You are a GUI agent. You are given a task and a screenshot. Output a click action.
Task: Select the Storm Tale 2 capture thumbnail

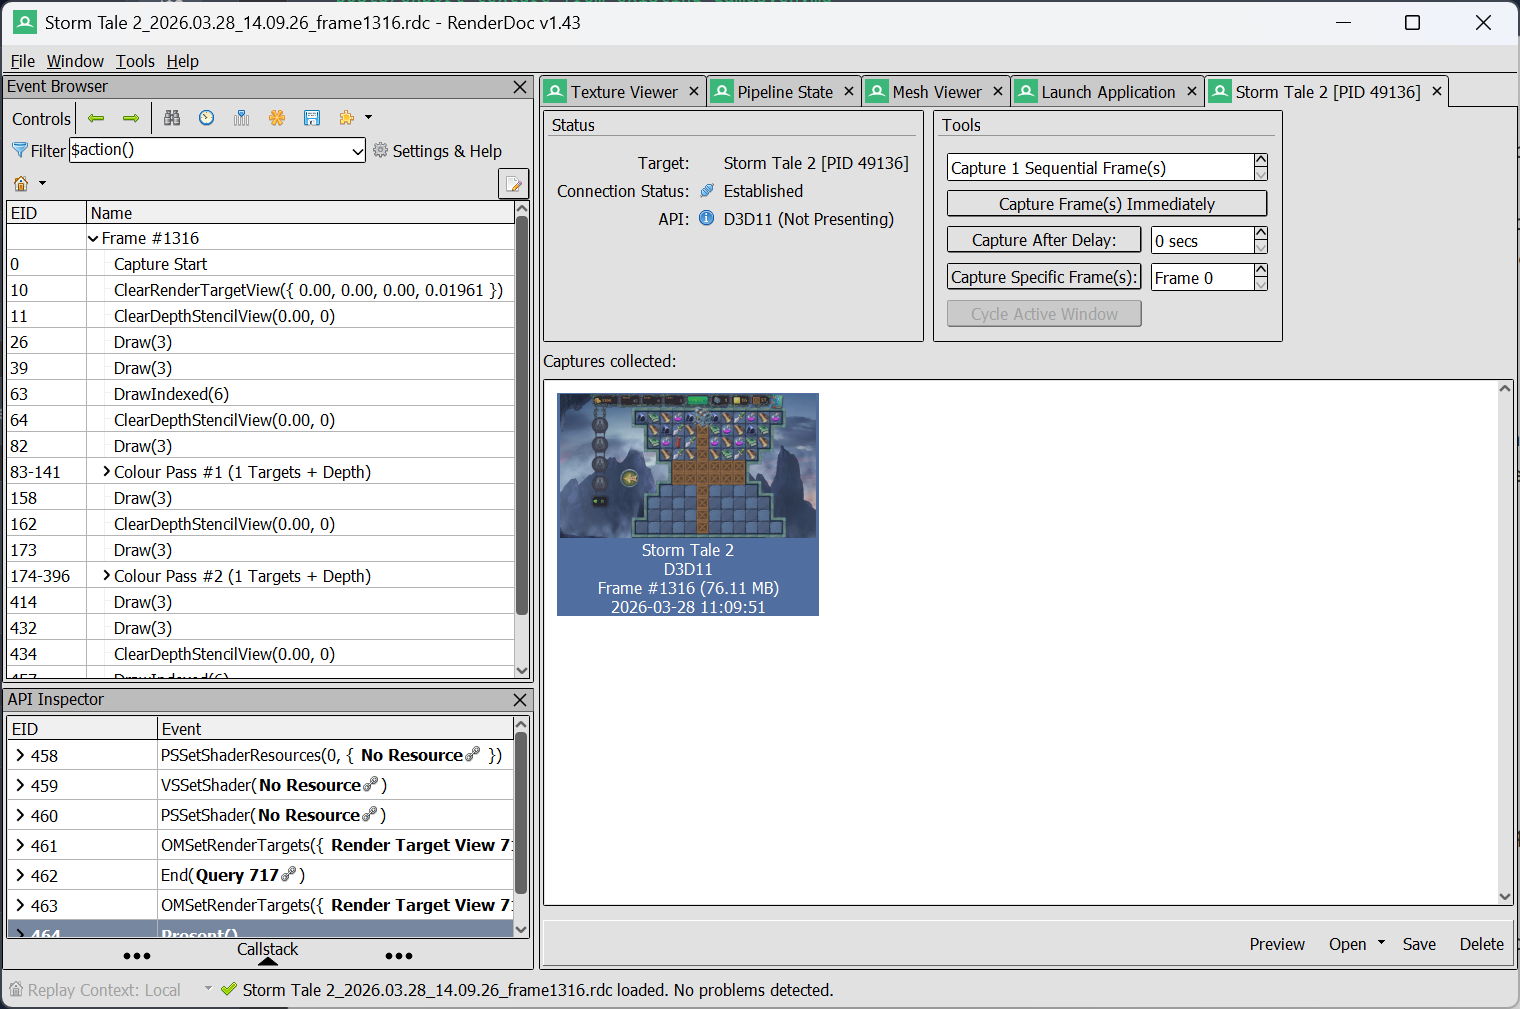click(x=688, y=504)
